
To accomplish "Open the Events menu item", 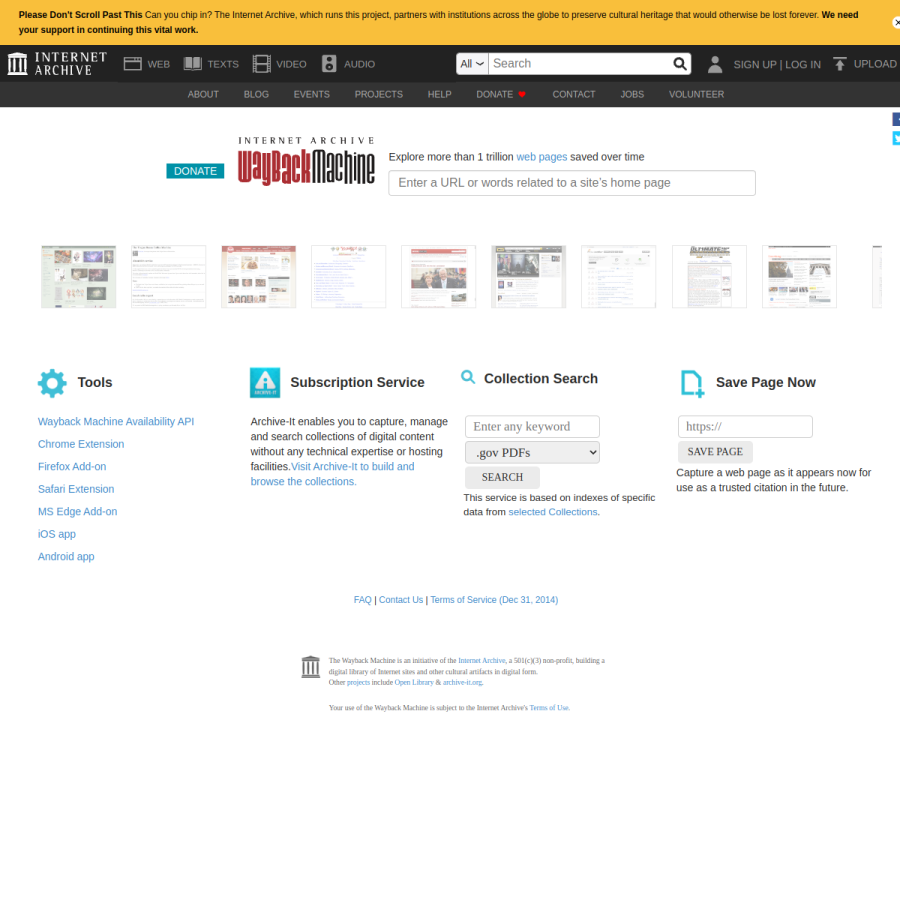I will [x=312, y=95].
